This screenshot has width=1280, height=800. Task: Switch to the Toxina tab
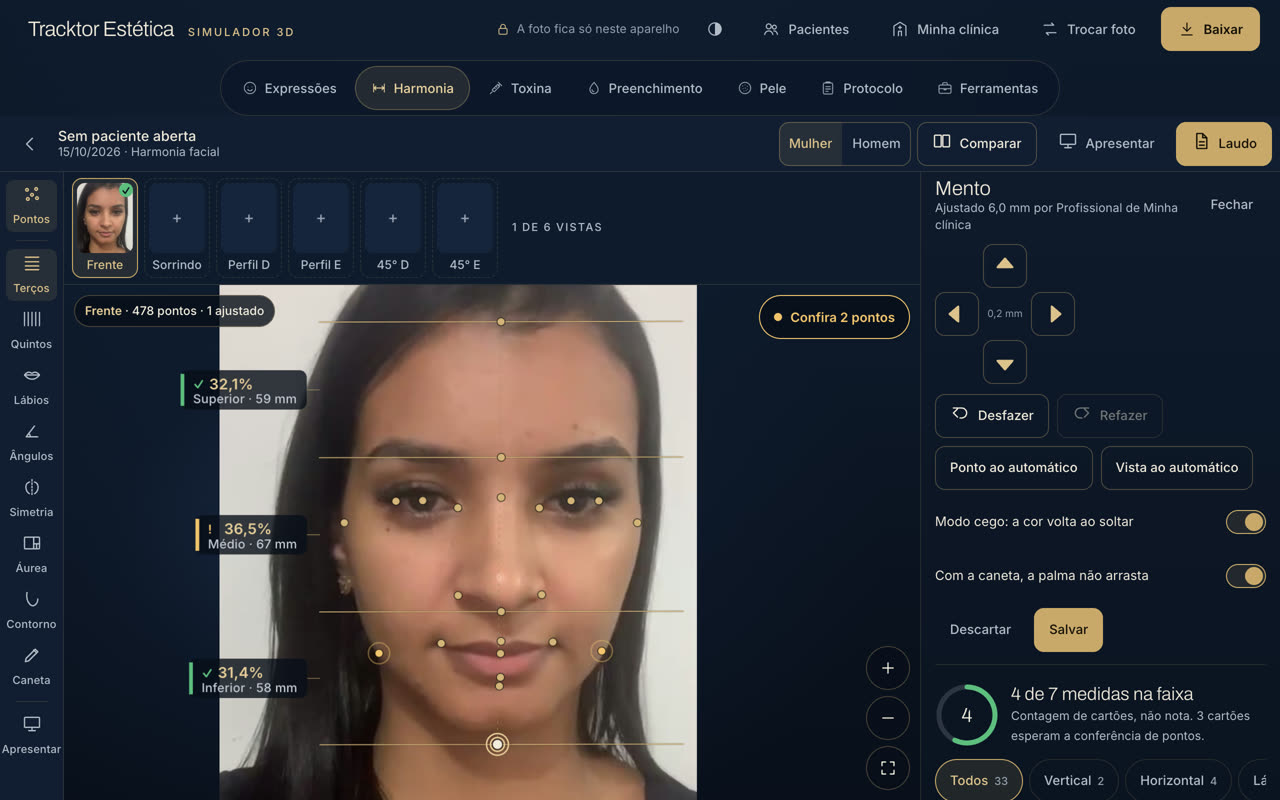pyautogui.click(x=520, y=88)
